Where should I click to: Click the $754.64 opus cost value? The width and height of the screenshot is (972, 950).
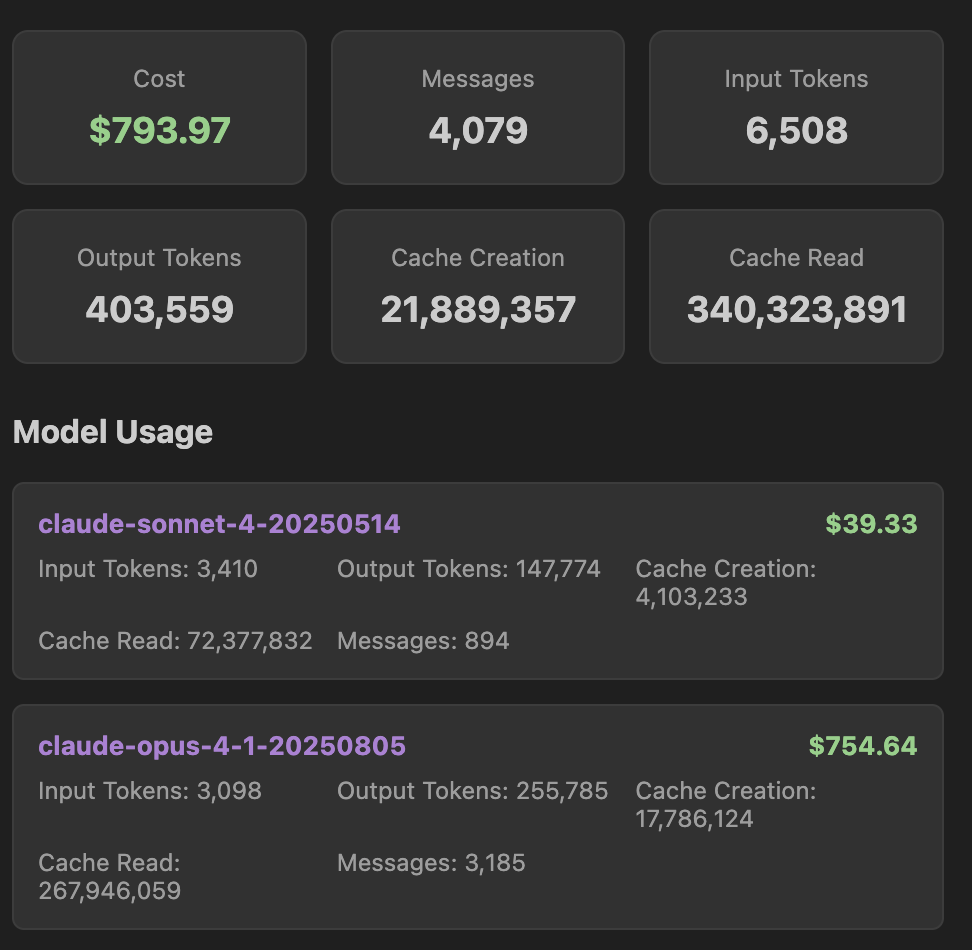(863, 746)
